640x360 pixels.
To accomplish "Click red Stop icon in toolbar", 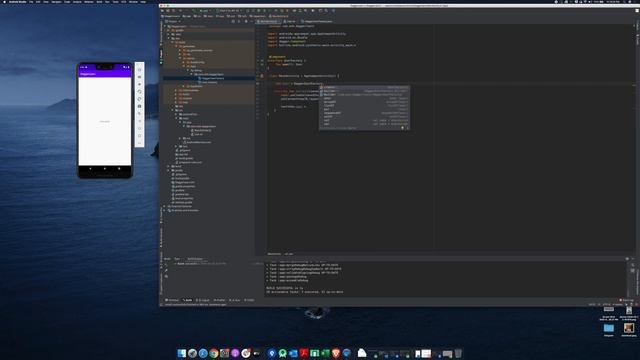I will pos(287,11).
